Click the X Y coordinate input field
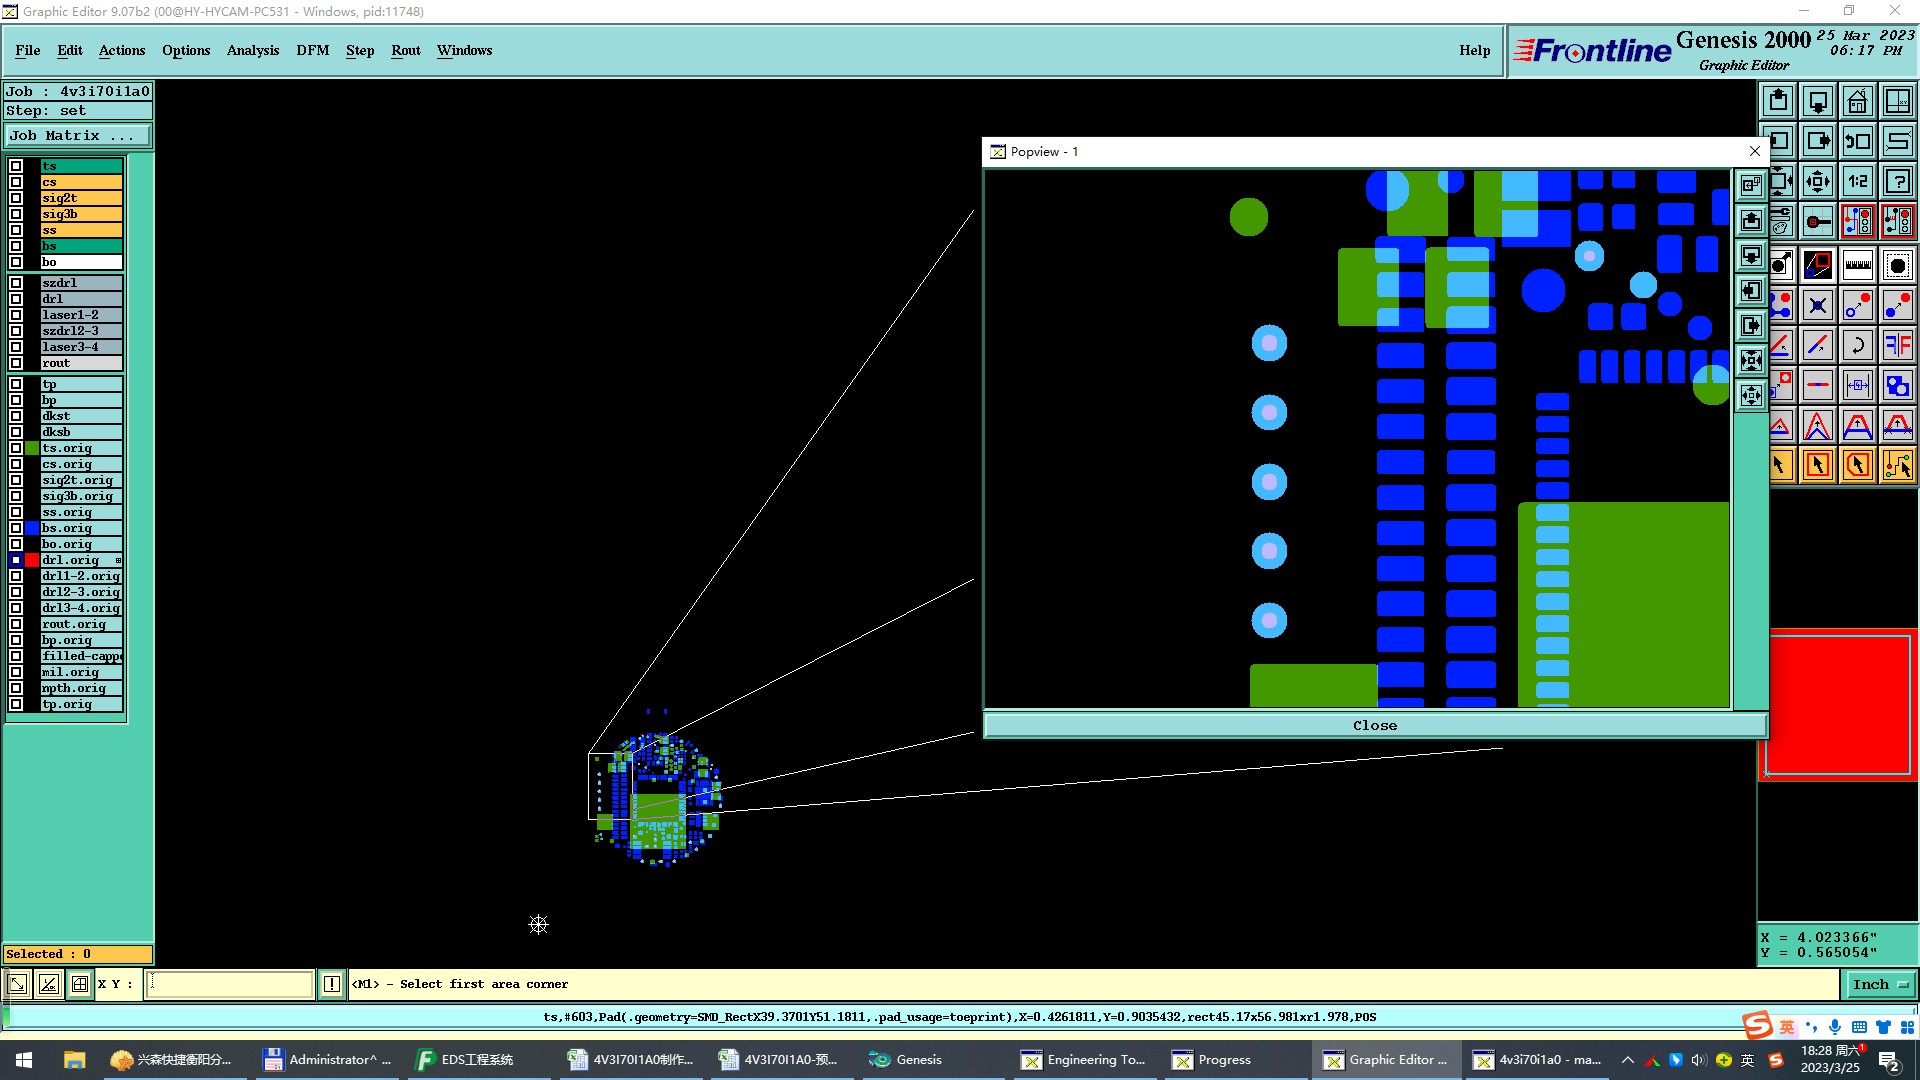 pyautogui.click(x=230, y=984)
